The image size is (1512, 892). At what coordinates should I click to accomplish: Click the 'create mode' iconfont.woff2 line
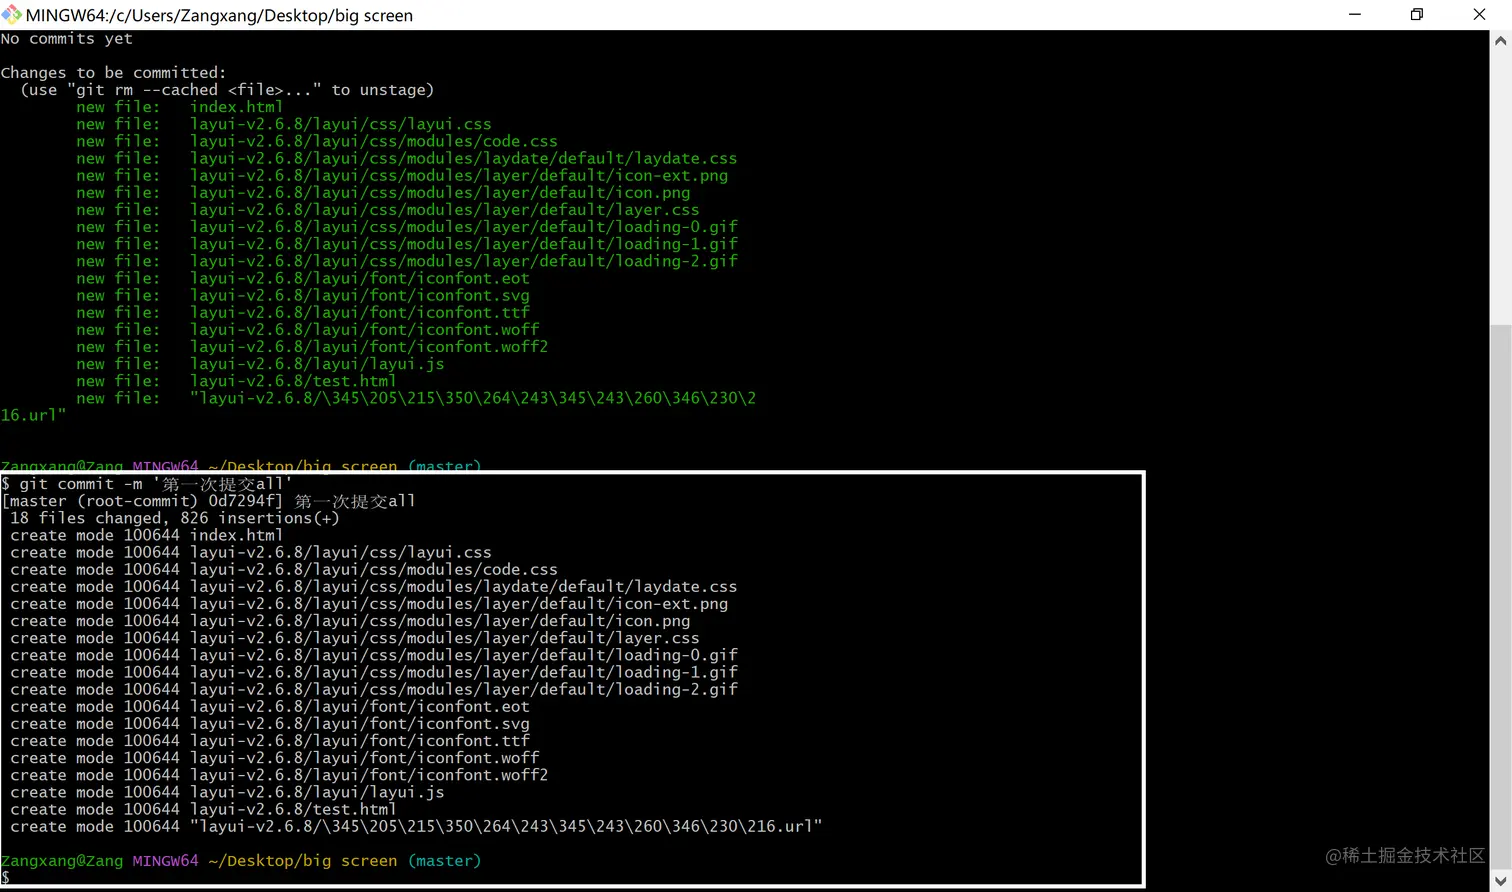pyautogui.click(x=279, y=775)
